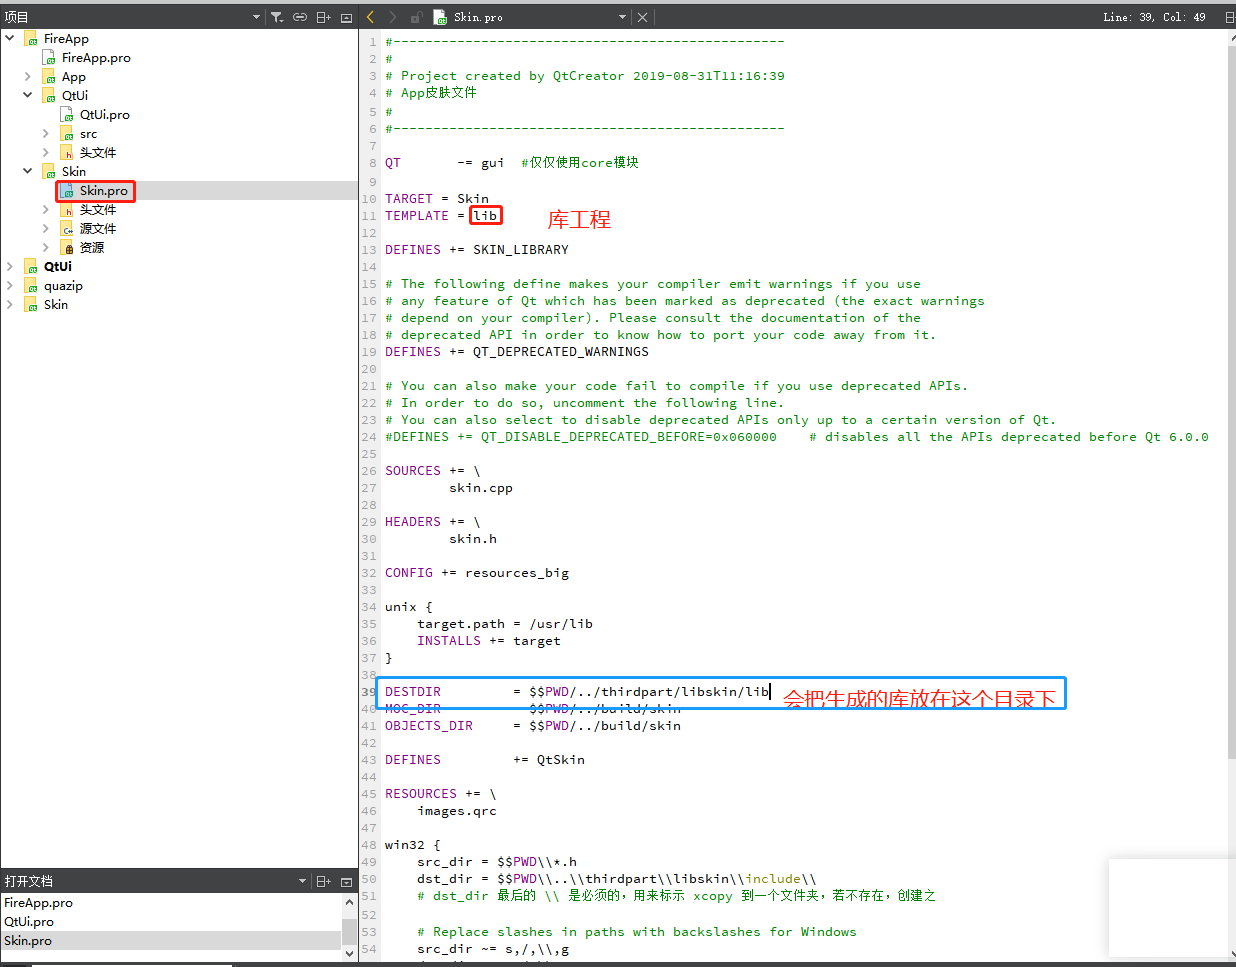Place cursor on 'TARGET = Skin' line

click(437, 199)
